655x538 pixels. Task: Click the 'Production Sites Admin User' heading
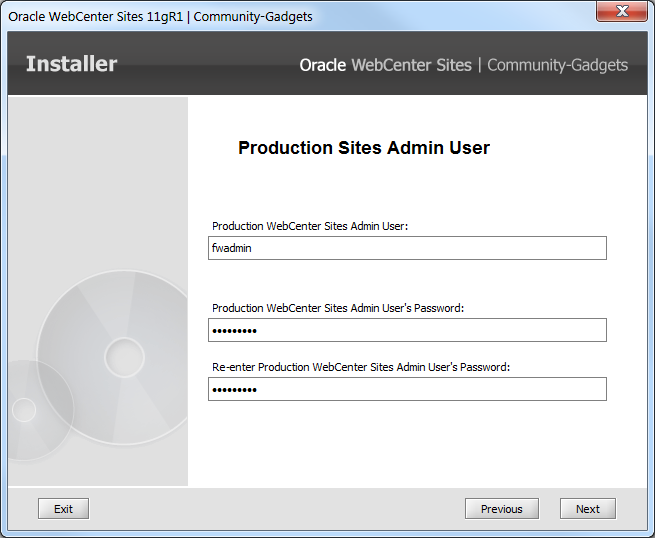point(364,148)
